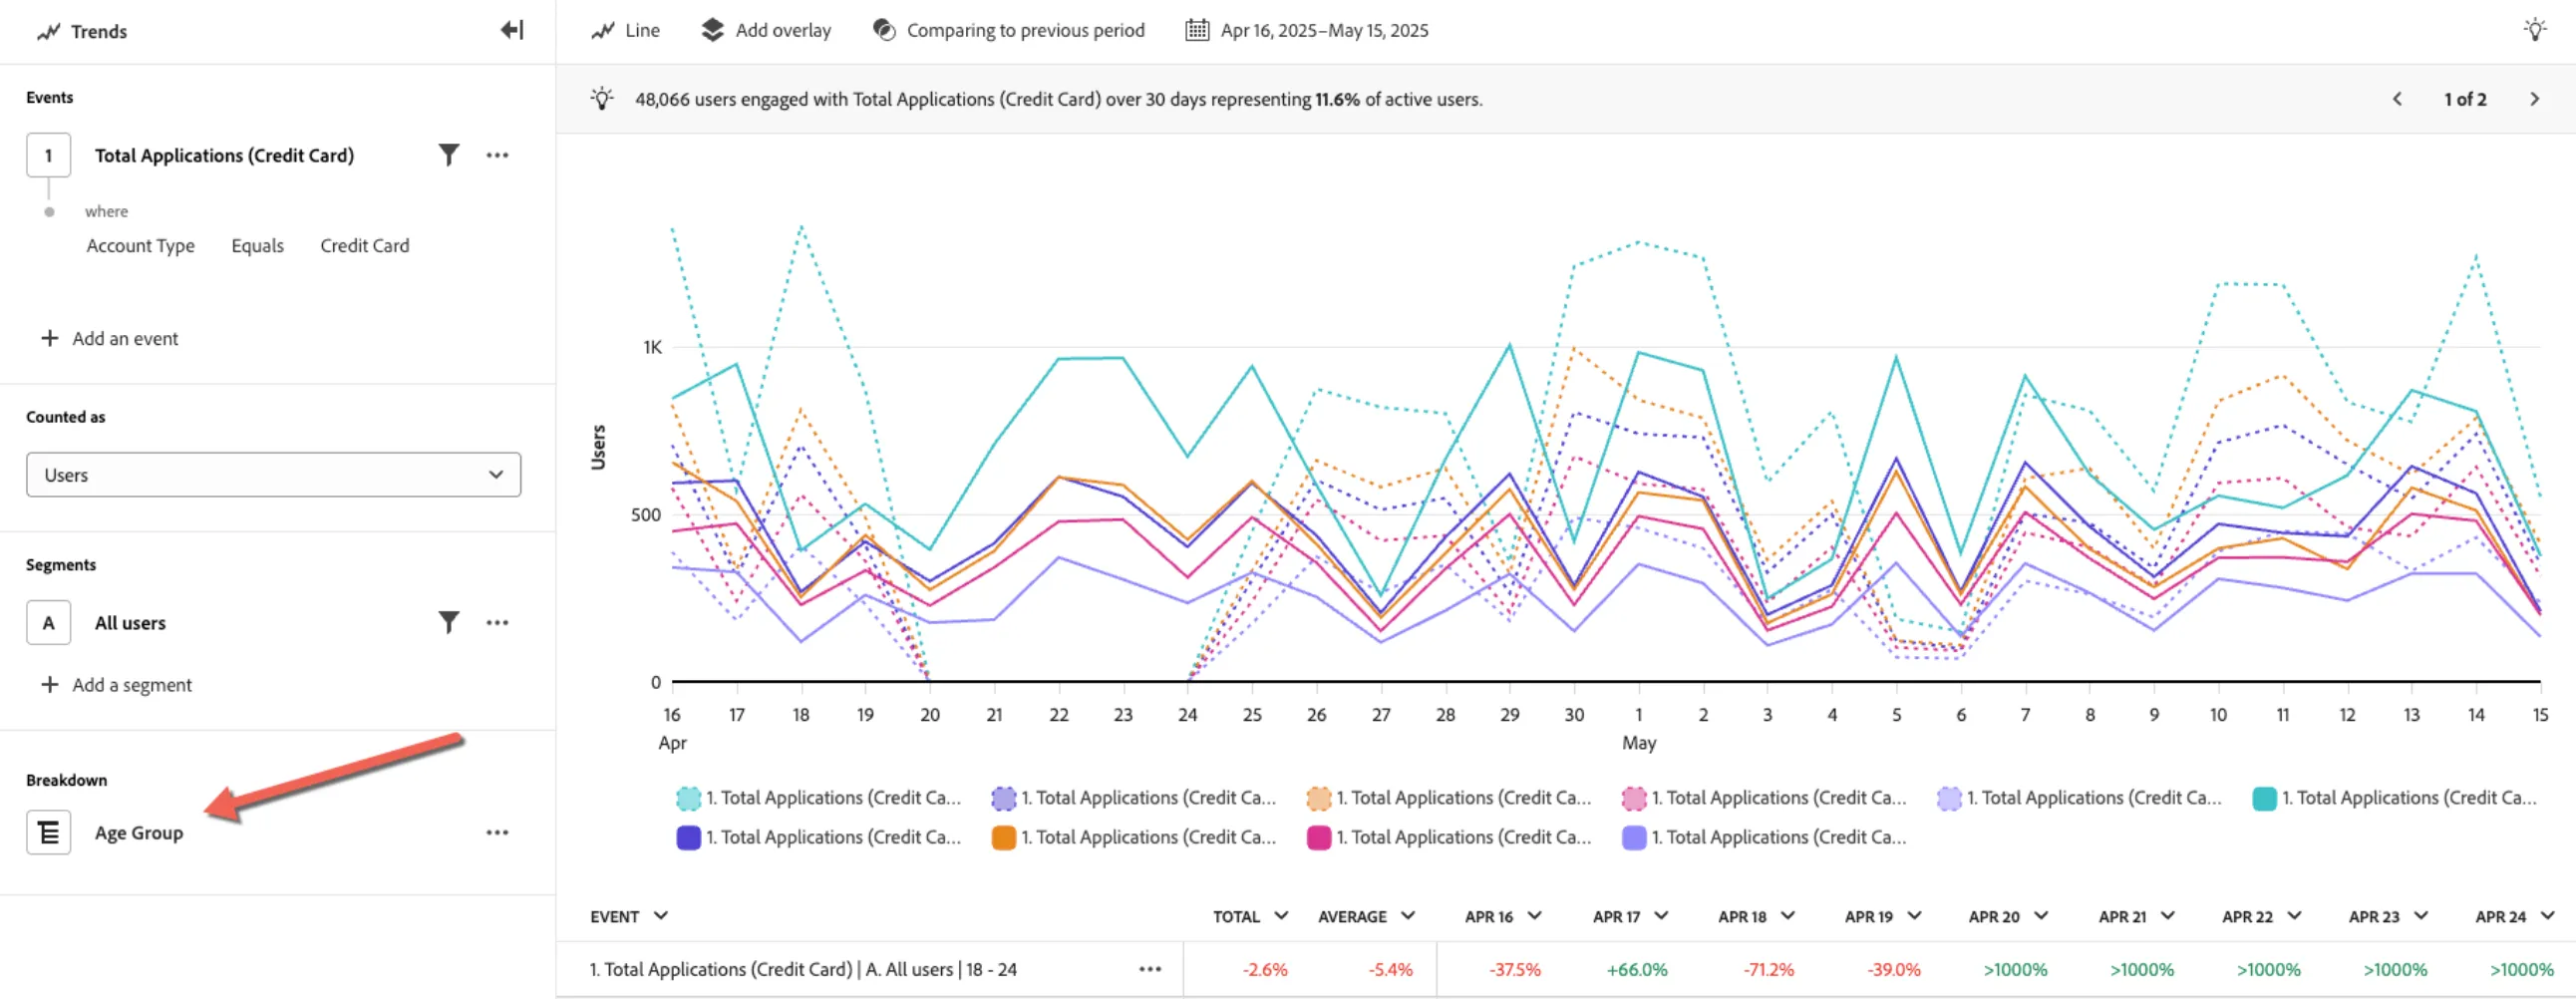The height and width of the screenshot is (999, 2576).
Task: Sort by the EVENT column header
Action: click(x=629, y=917)
